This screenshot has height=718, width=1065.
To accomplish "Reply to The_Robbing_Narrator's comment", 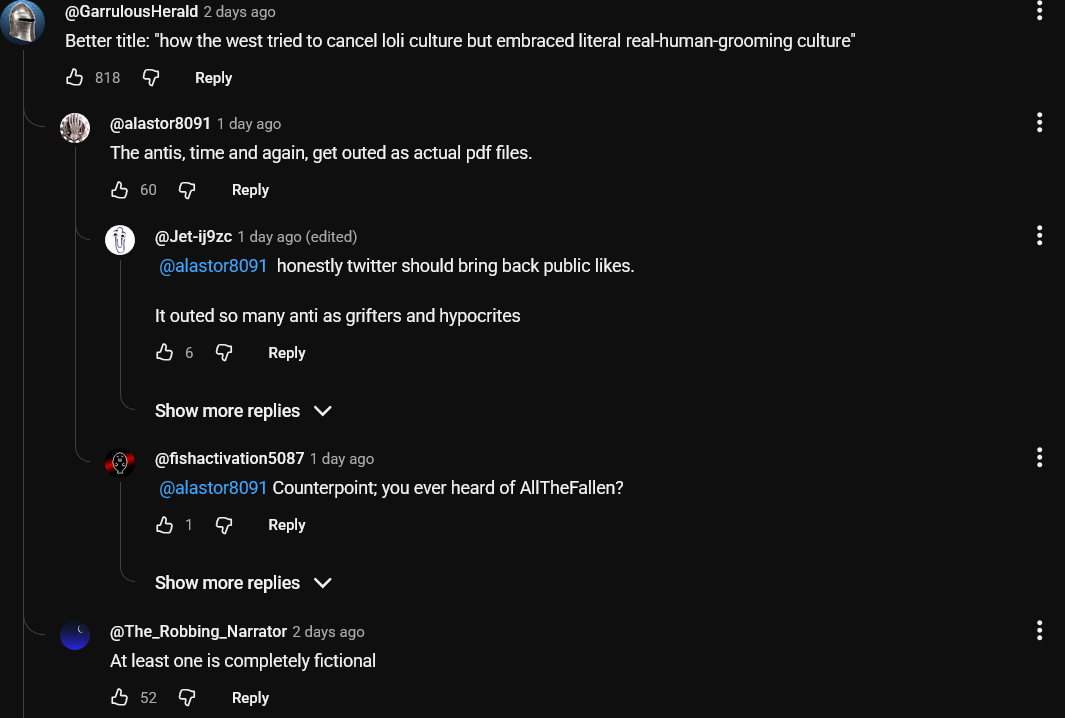I will [250, 698].
